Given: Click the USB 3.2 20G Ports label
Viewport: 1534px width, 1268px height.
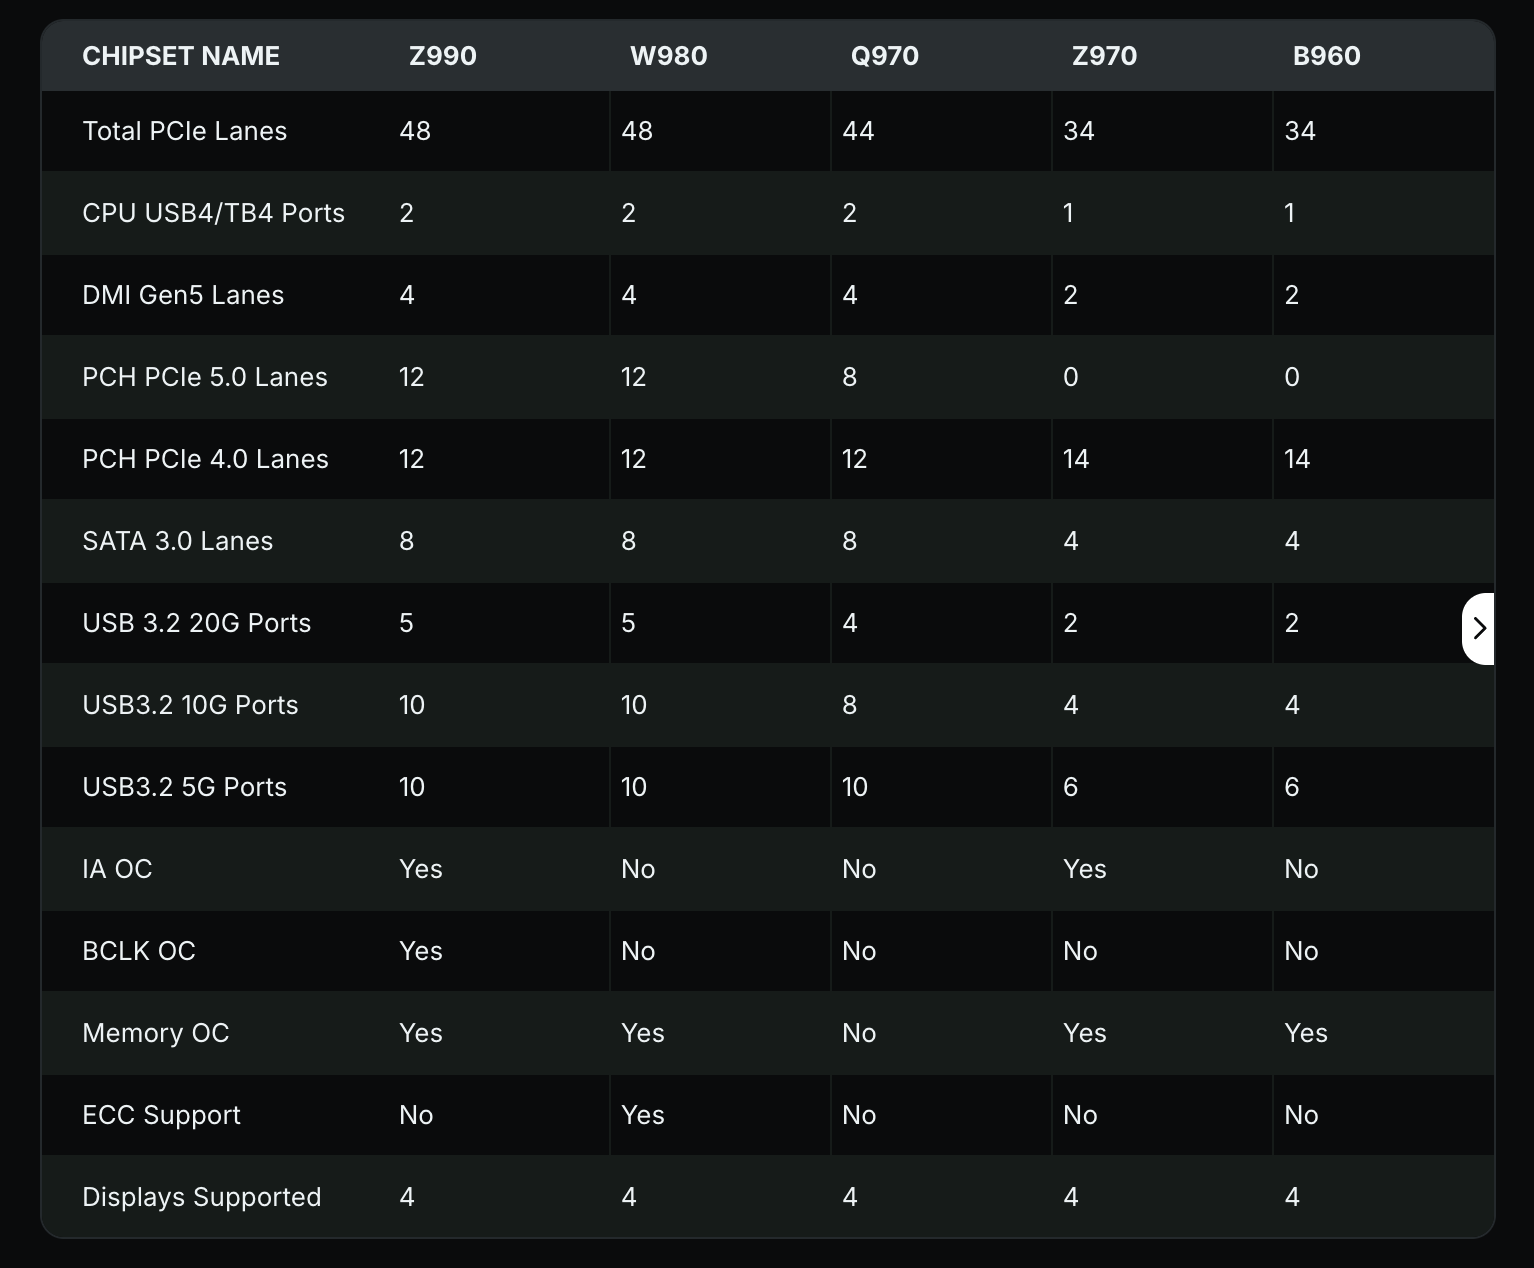Looking at the screenshot, I should [x=196, y=623].
